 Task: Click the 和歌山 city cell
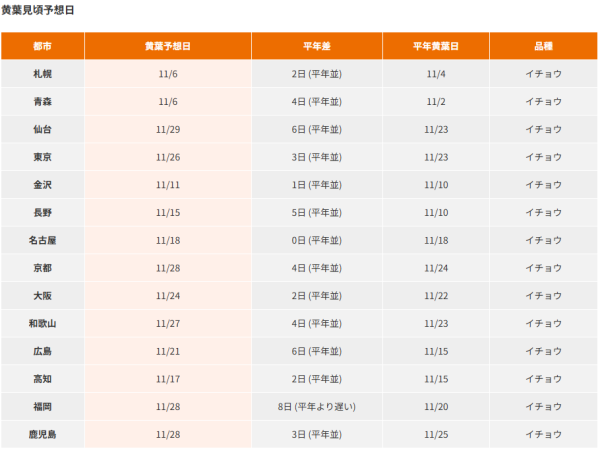(x=42, y=324)
